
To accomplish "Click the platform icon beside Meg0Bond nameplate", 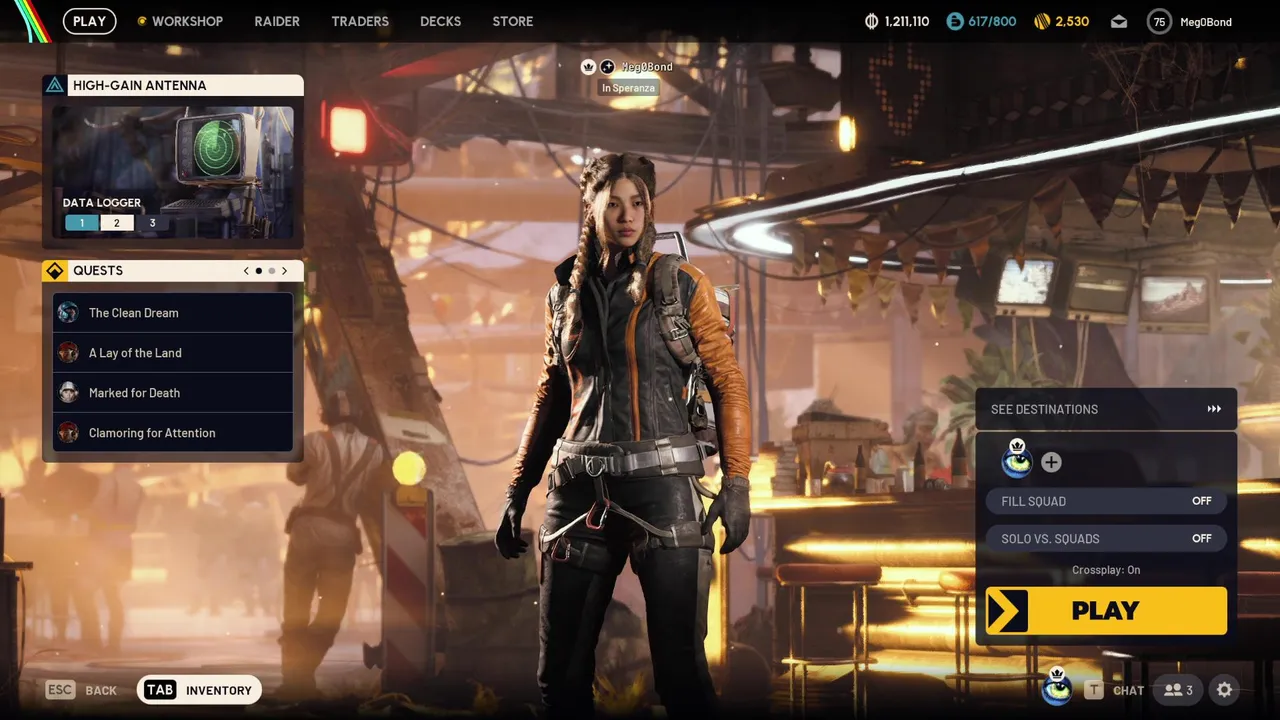I will pos(607,67).
